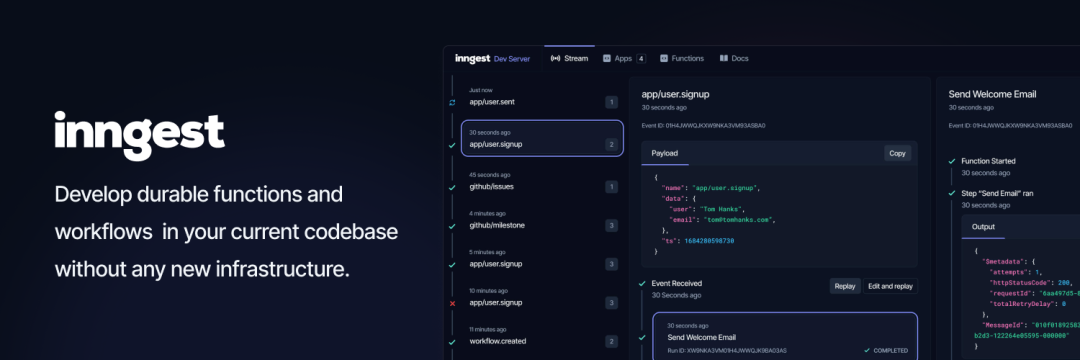Click the Replay button

(x=844, y=286)
